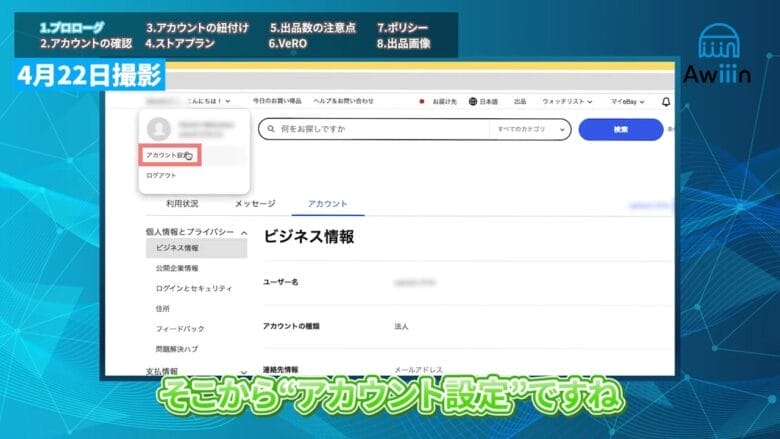This screenshot has height=439, width=780.
Task: Click the magnifier icon in the search box
Action: tap(268, 130)
